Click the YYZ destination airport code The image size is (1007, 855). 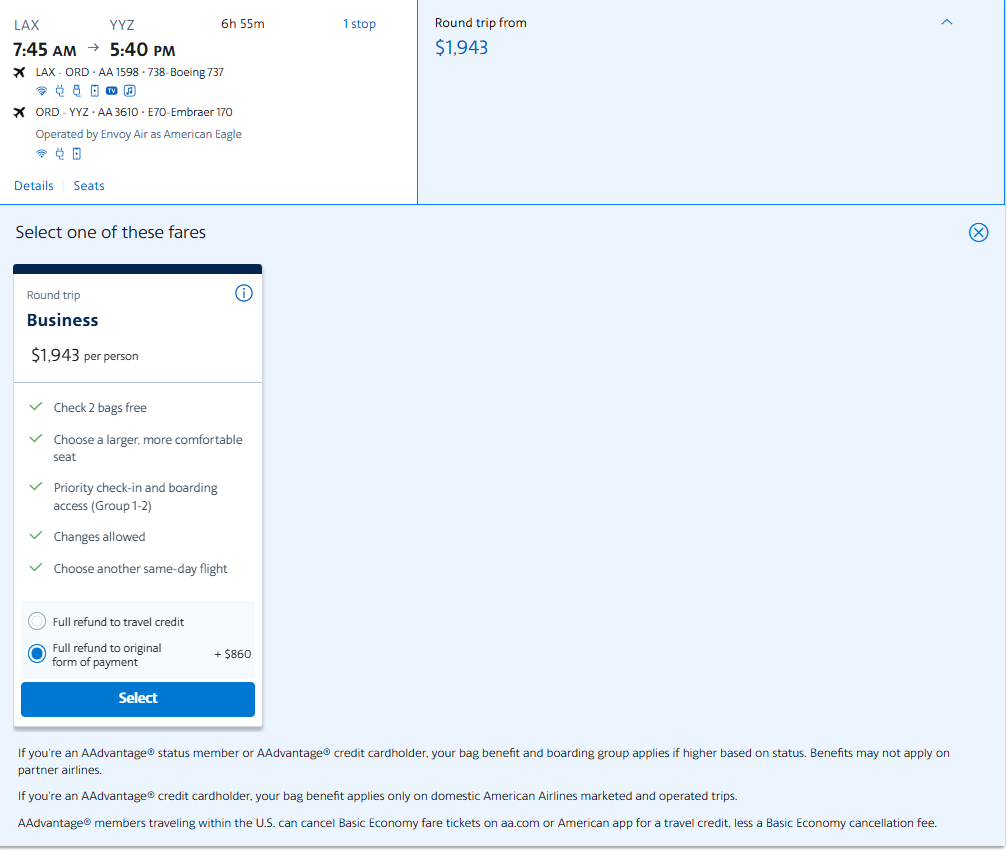122,25
